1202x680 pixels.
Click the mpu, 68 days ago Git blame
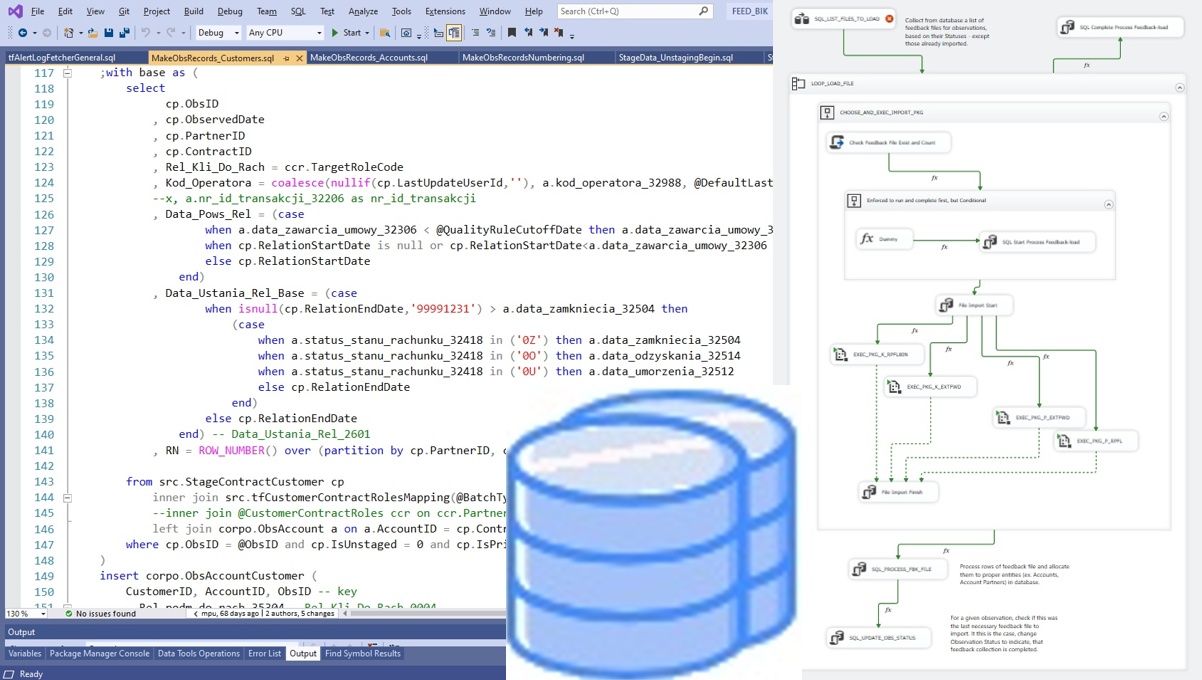229,613
